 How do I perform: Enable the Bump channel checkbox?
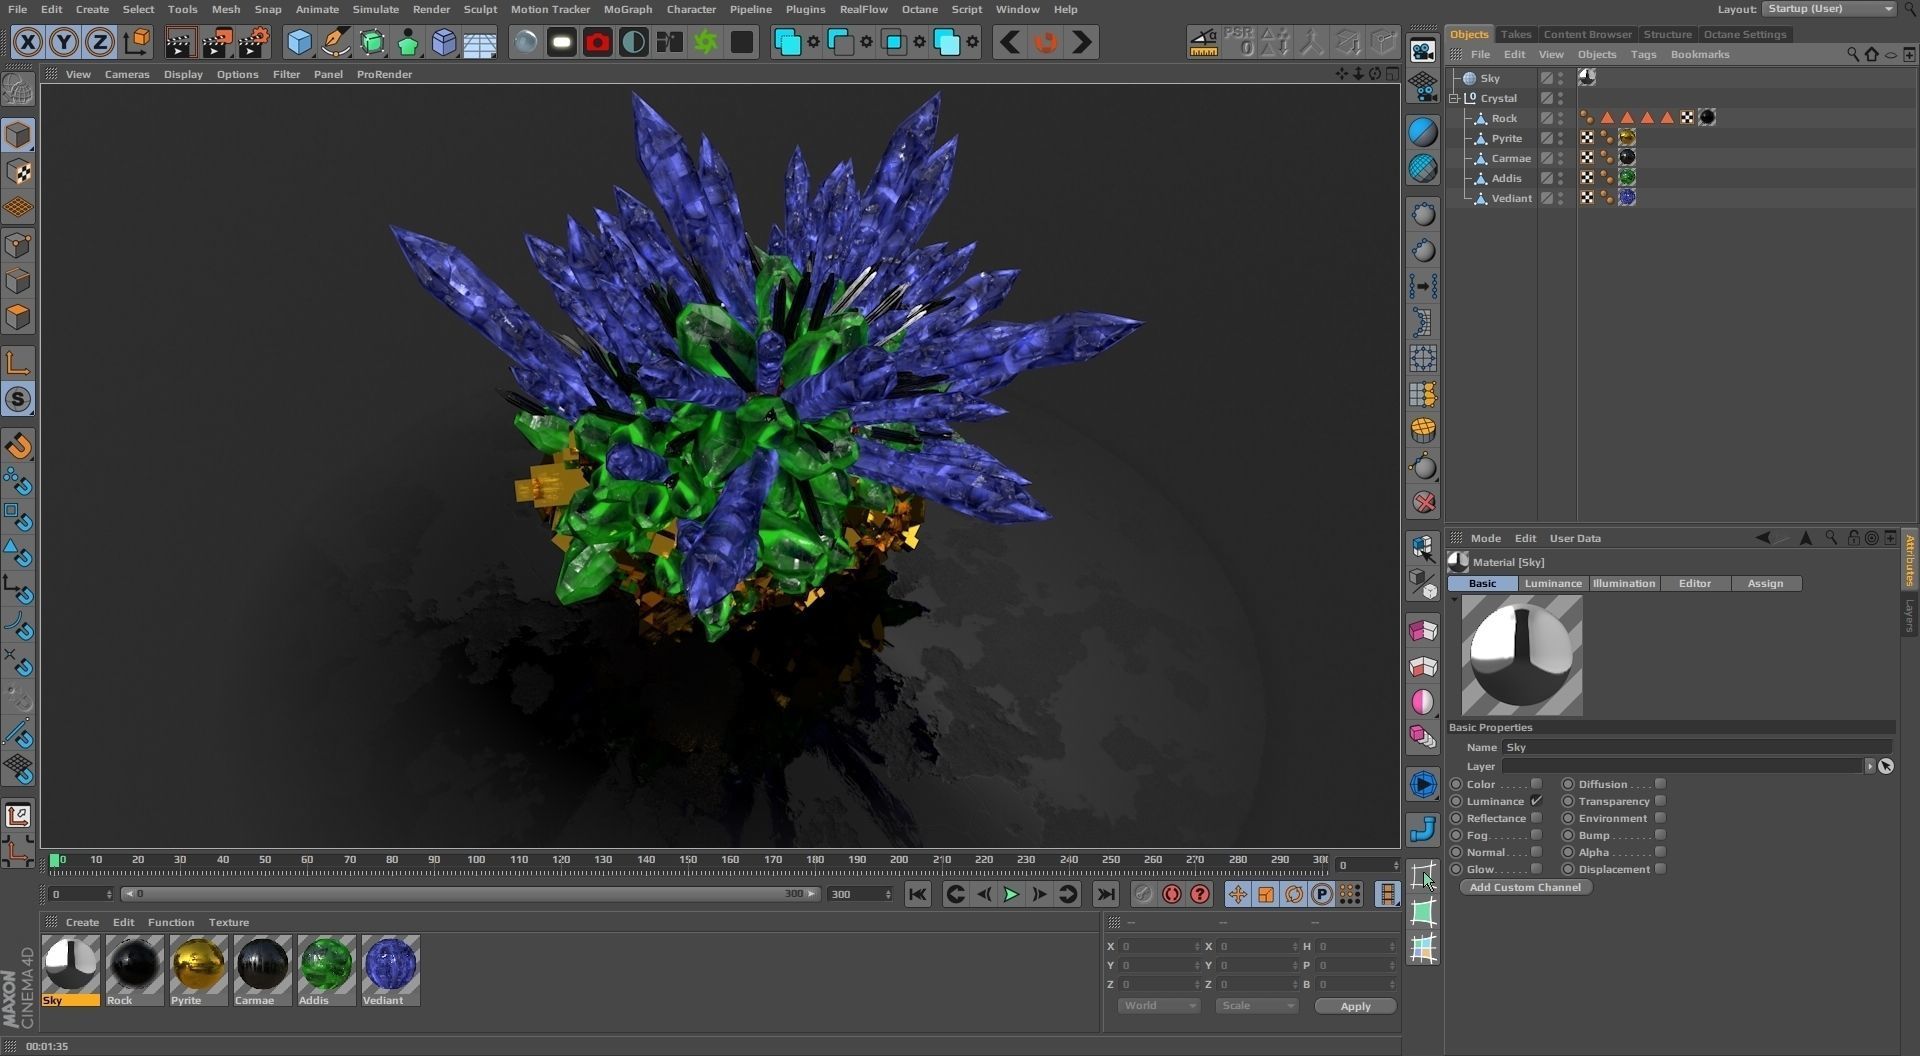coord(1661,835)
